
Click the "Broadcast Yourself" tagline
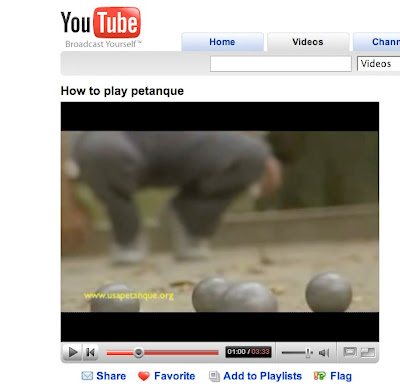click(103, 44)
